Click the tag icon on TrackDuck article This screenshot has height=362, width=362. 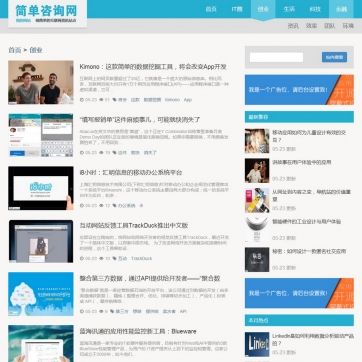(x=115, y=258)
